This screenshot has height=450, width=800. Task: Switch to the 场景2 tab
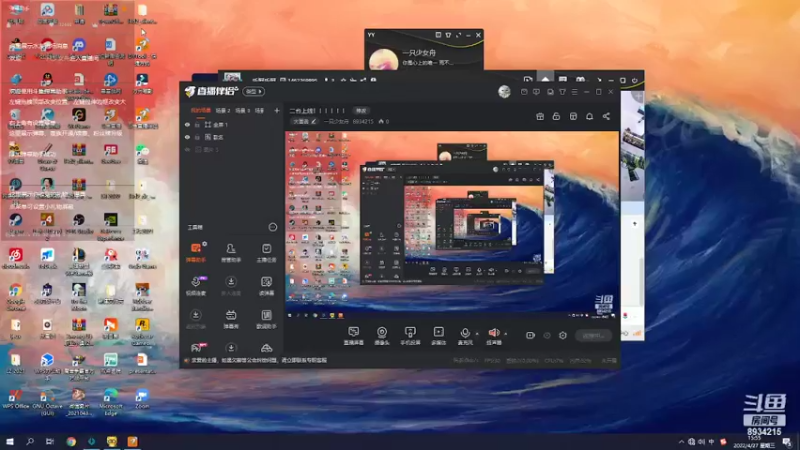223,110
